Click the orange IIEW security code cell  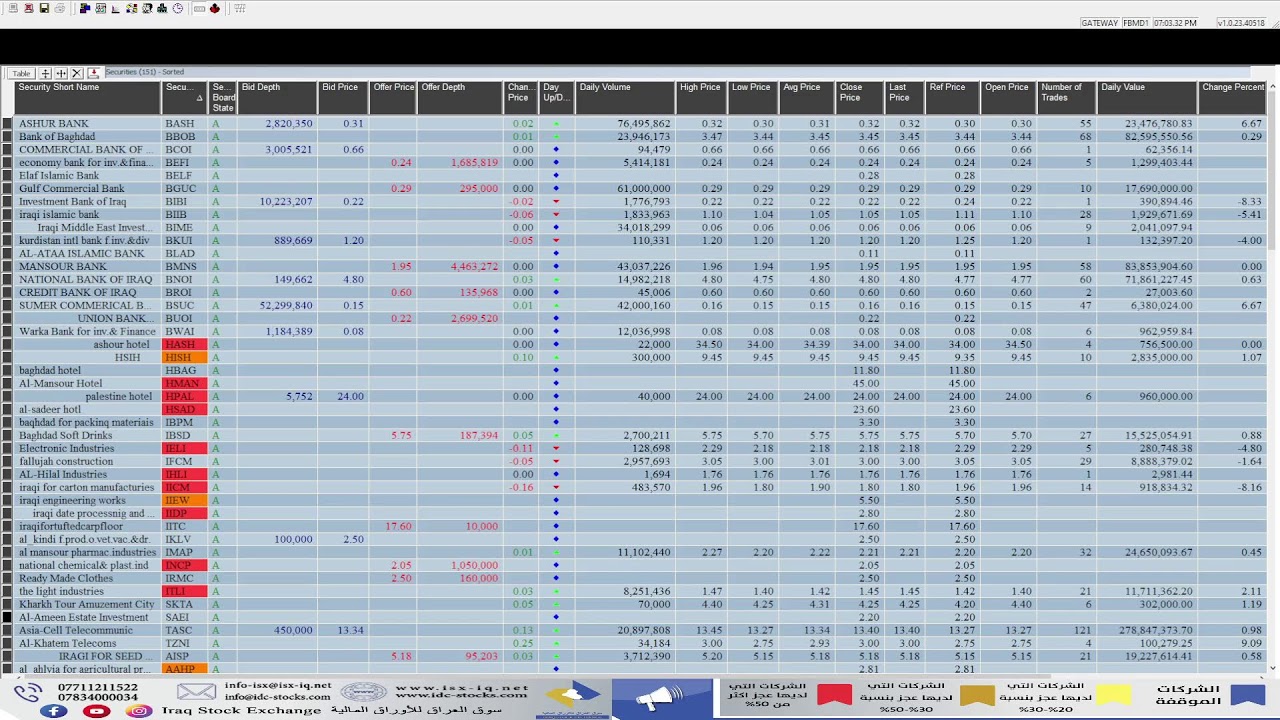click(x=185, y=501)
